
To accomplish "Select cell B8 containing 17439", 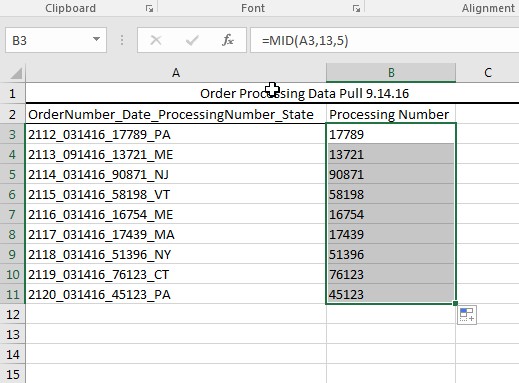I will (x=391, y=234).
